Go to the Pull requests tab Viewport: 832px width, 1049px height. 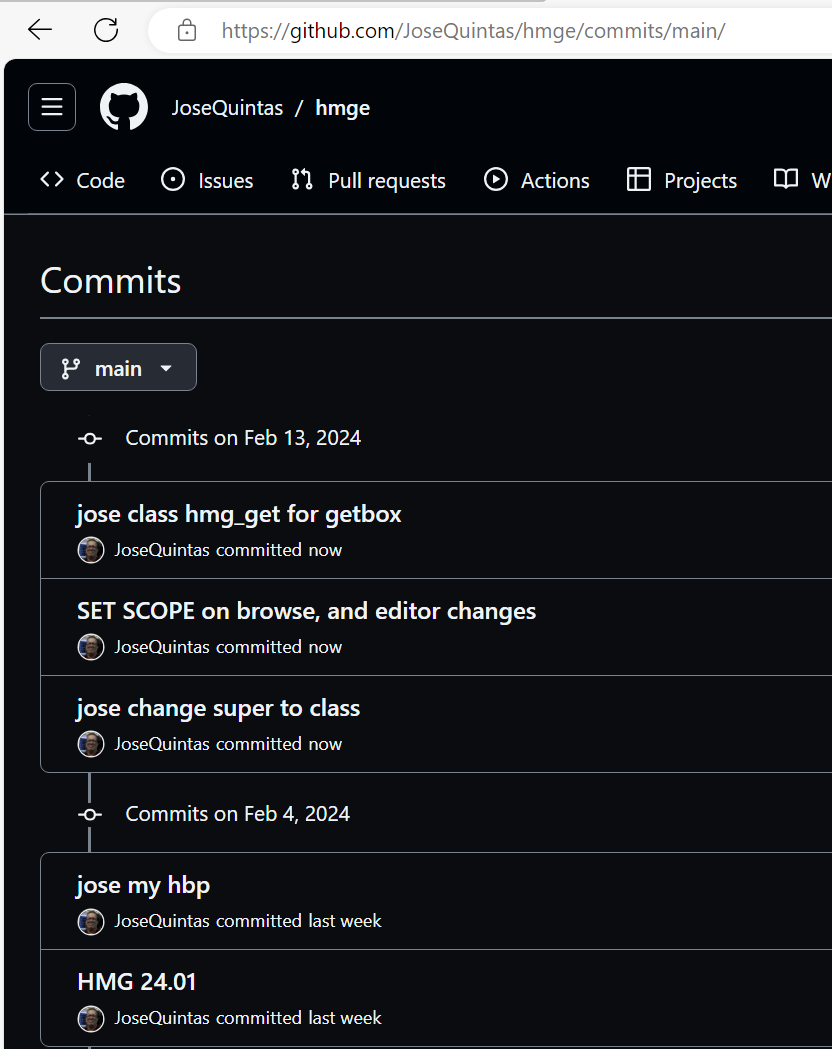tap(368, 180)
